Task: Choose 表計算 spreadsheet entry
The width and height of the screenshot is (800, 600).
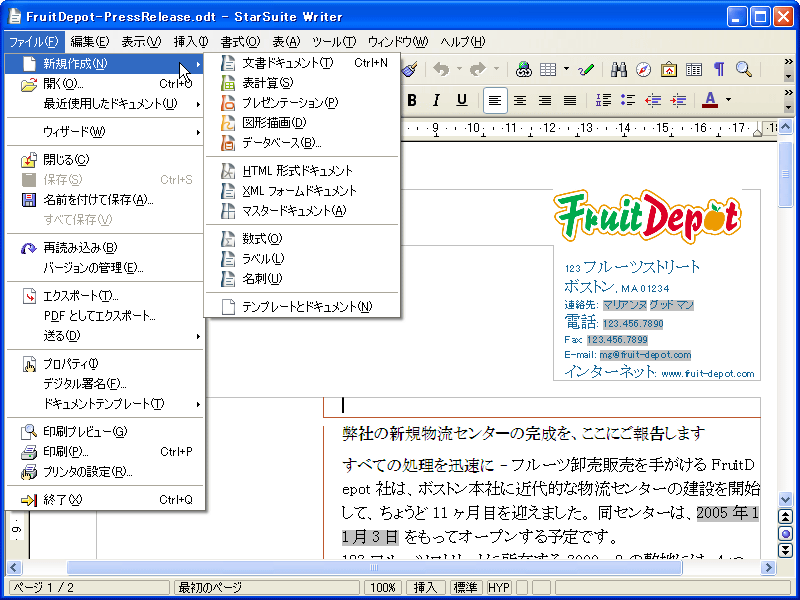Action: pos(303,83)
